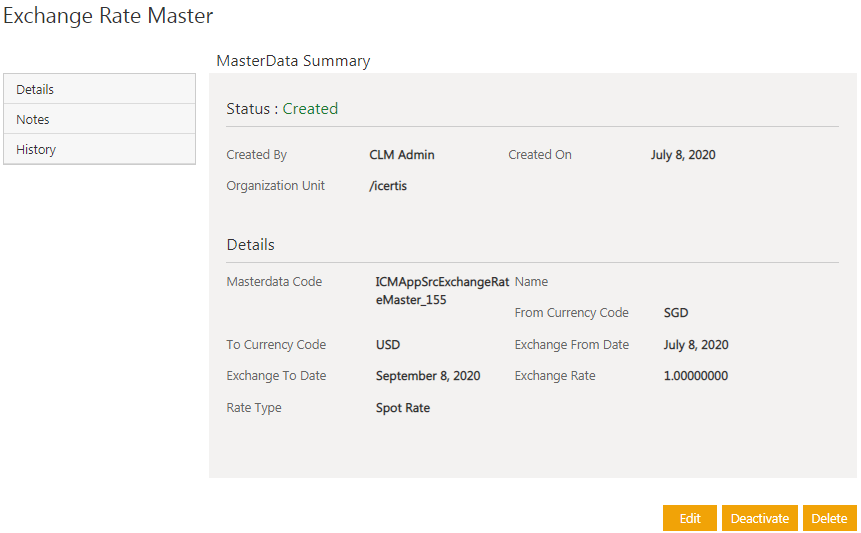Click the Exchange Rate Master page title
The image size is (861, 533).
tap(108, 16)
